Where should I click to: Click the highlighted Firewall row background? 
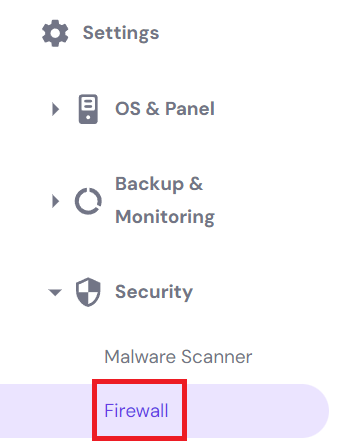pos(164,411)
